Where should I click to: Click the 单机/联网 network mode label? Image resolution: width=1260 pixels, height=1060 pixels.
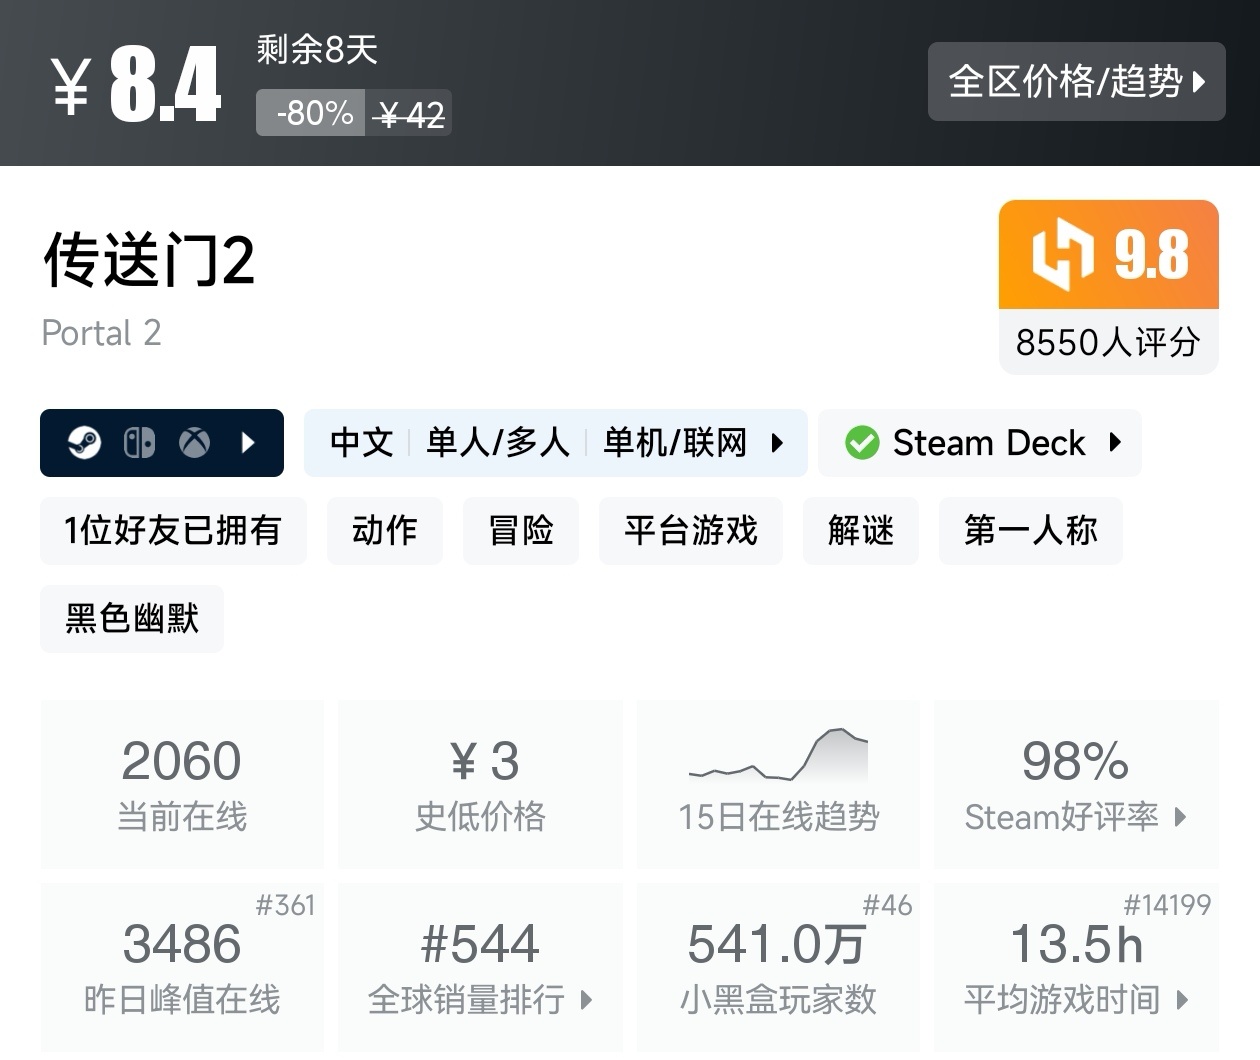click(x=675, y=442)
